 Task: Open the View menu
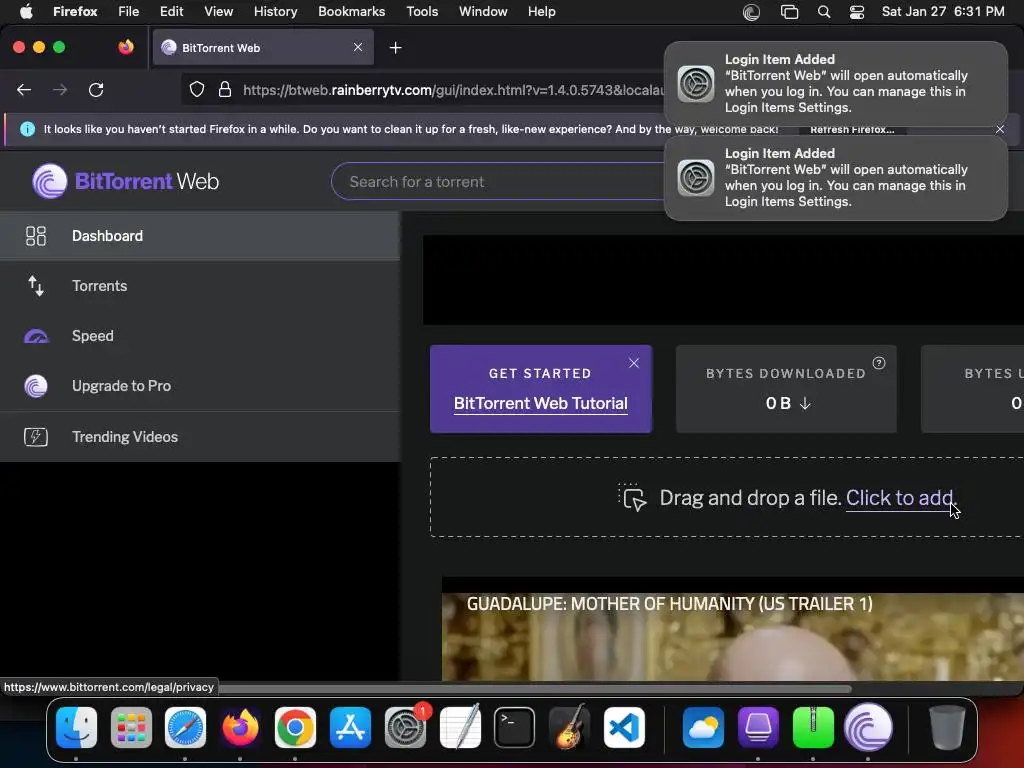point(218,12)
